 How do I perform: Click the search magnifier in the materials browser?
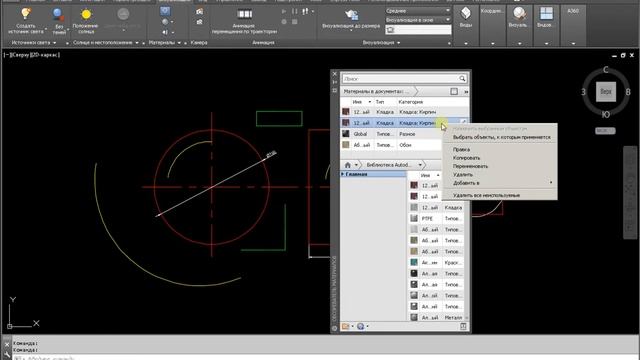click(x=462, y=78)
